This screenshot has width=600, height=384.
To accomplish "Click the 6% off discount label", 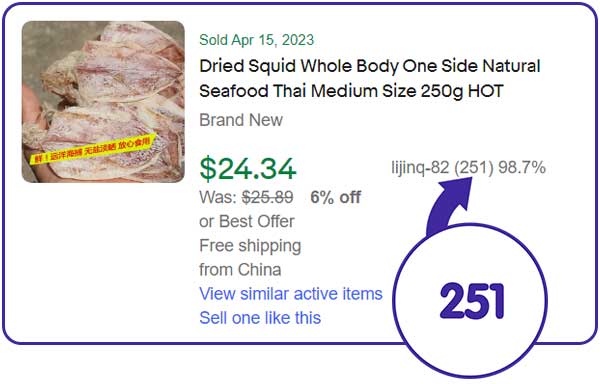I will pos(336,197).
